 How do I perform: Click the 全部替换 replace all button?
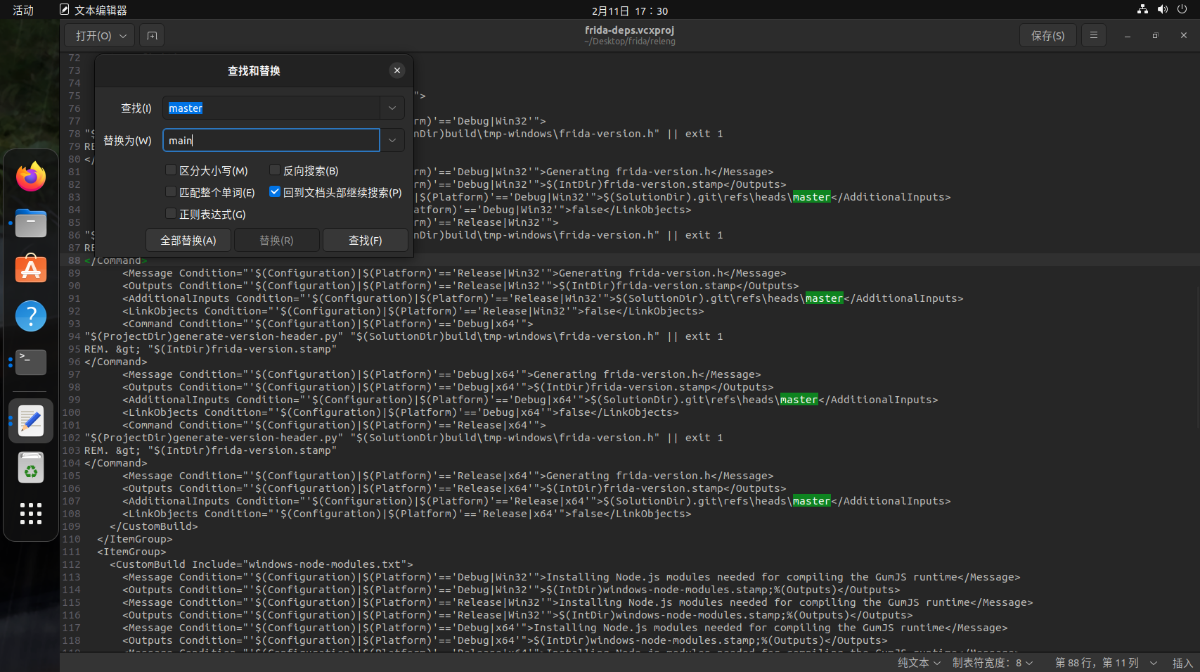coord(188,240)
